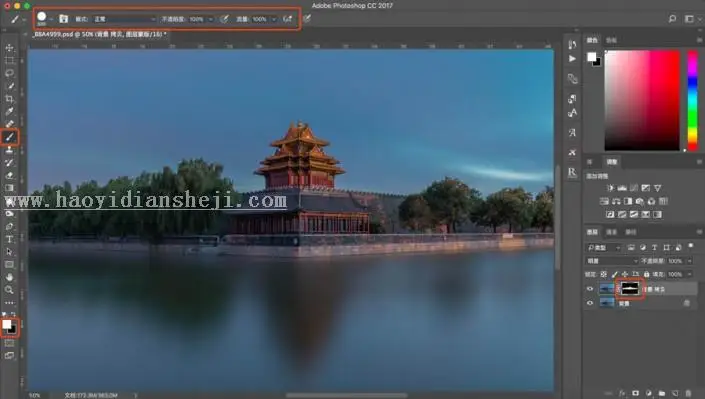
Task: Toggle lock all for the layer
Action: [x=646, y=274]
